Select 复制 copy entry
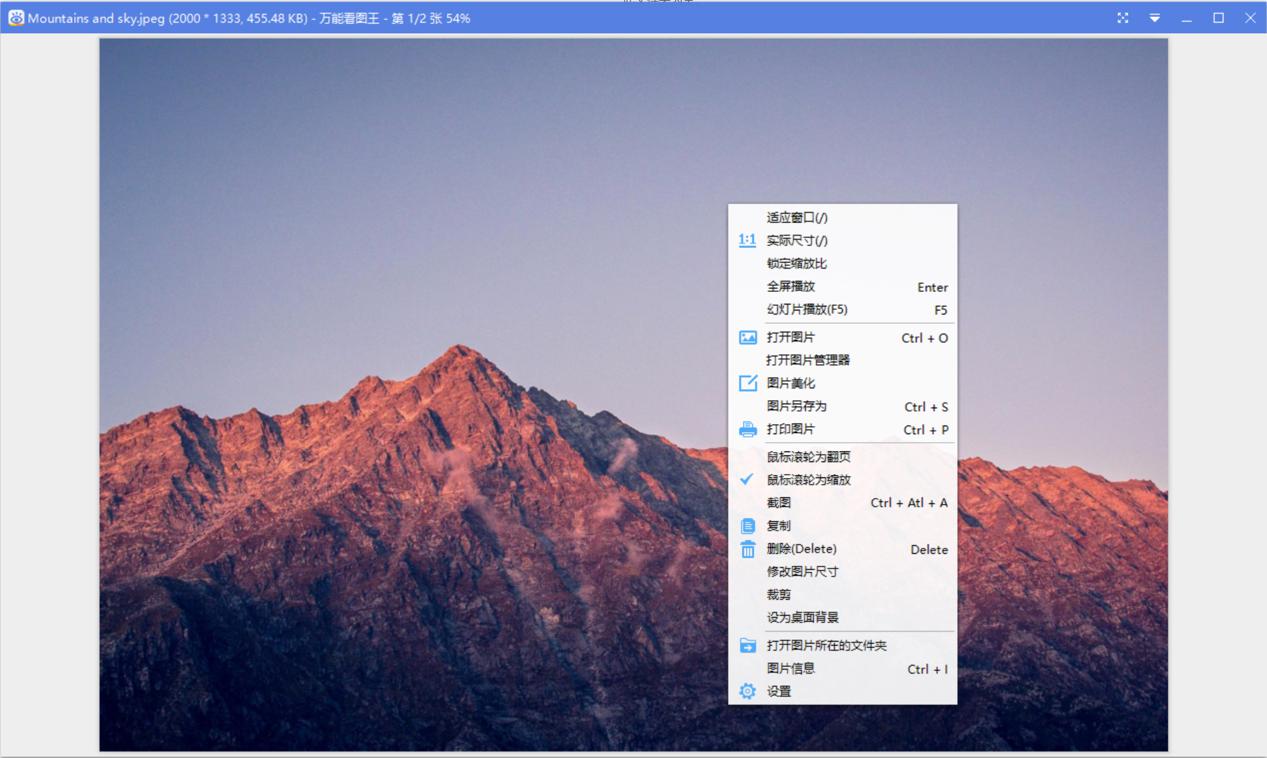This screenshot has width=1267, height=758. point(842,526)
